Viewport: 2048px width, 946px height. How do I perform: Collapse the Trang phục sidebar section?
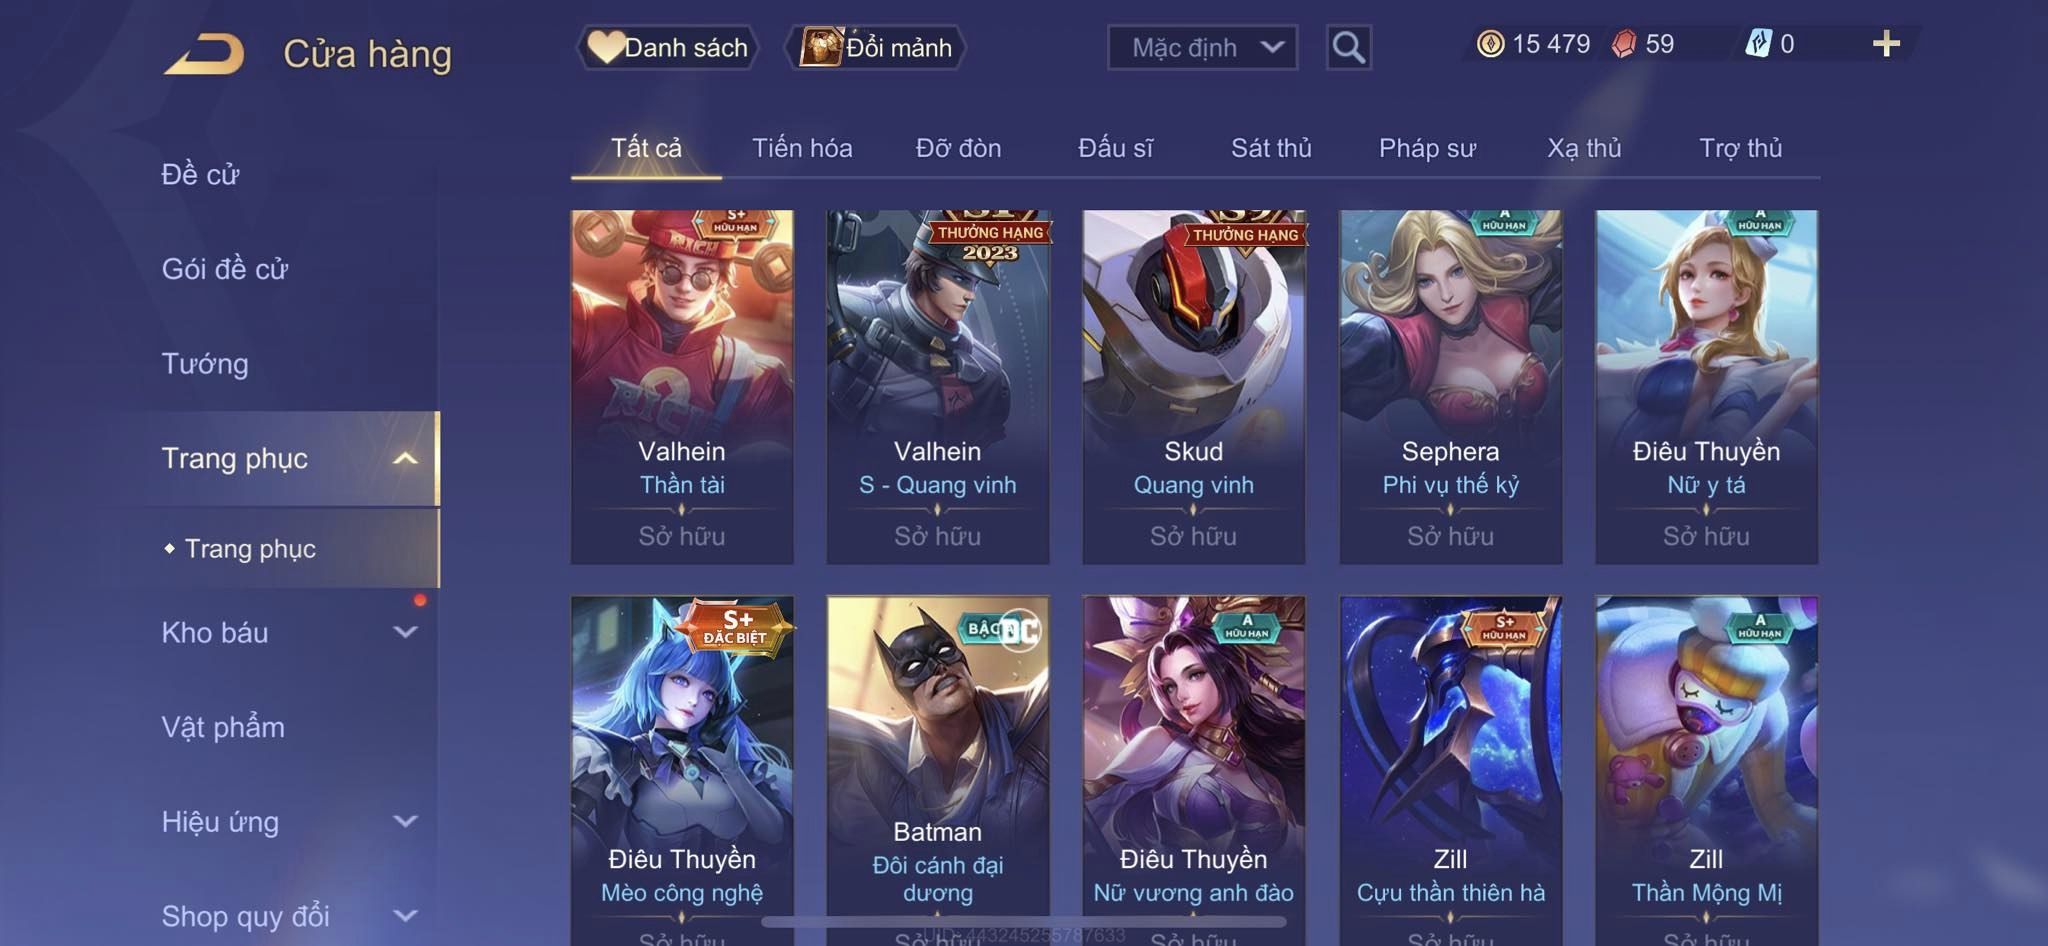click(405, 458)
